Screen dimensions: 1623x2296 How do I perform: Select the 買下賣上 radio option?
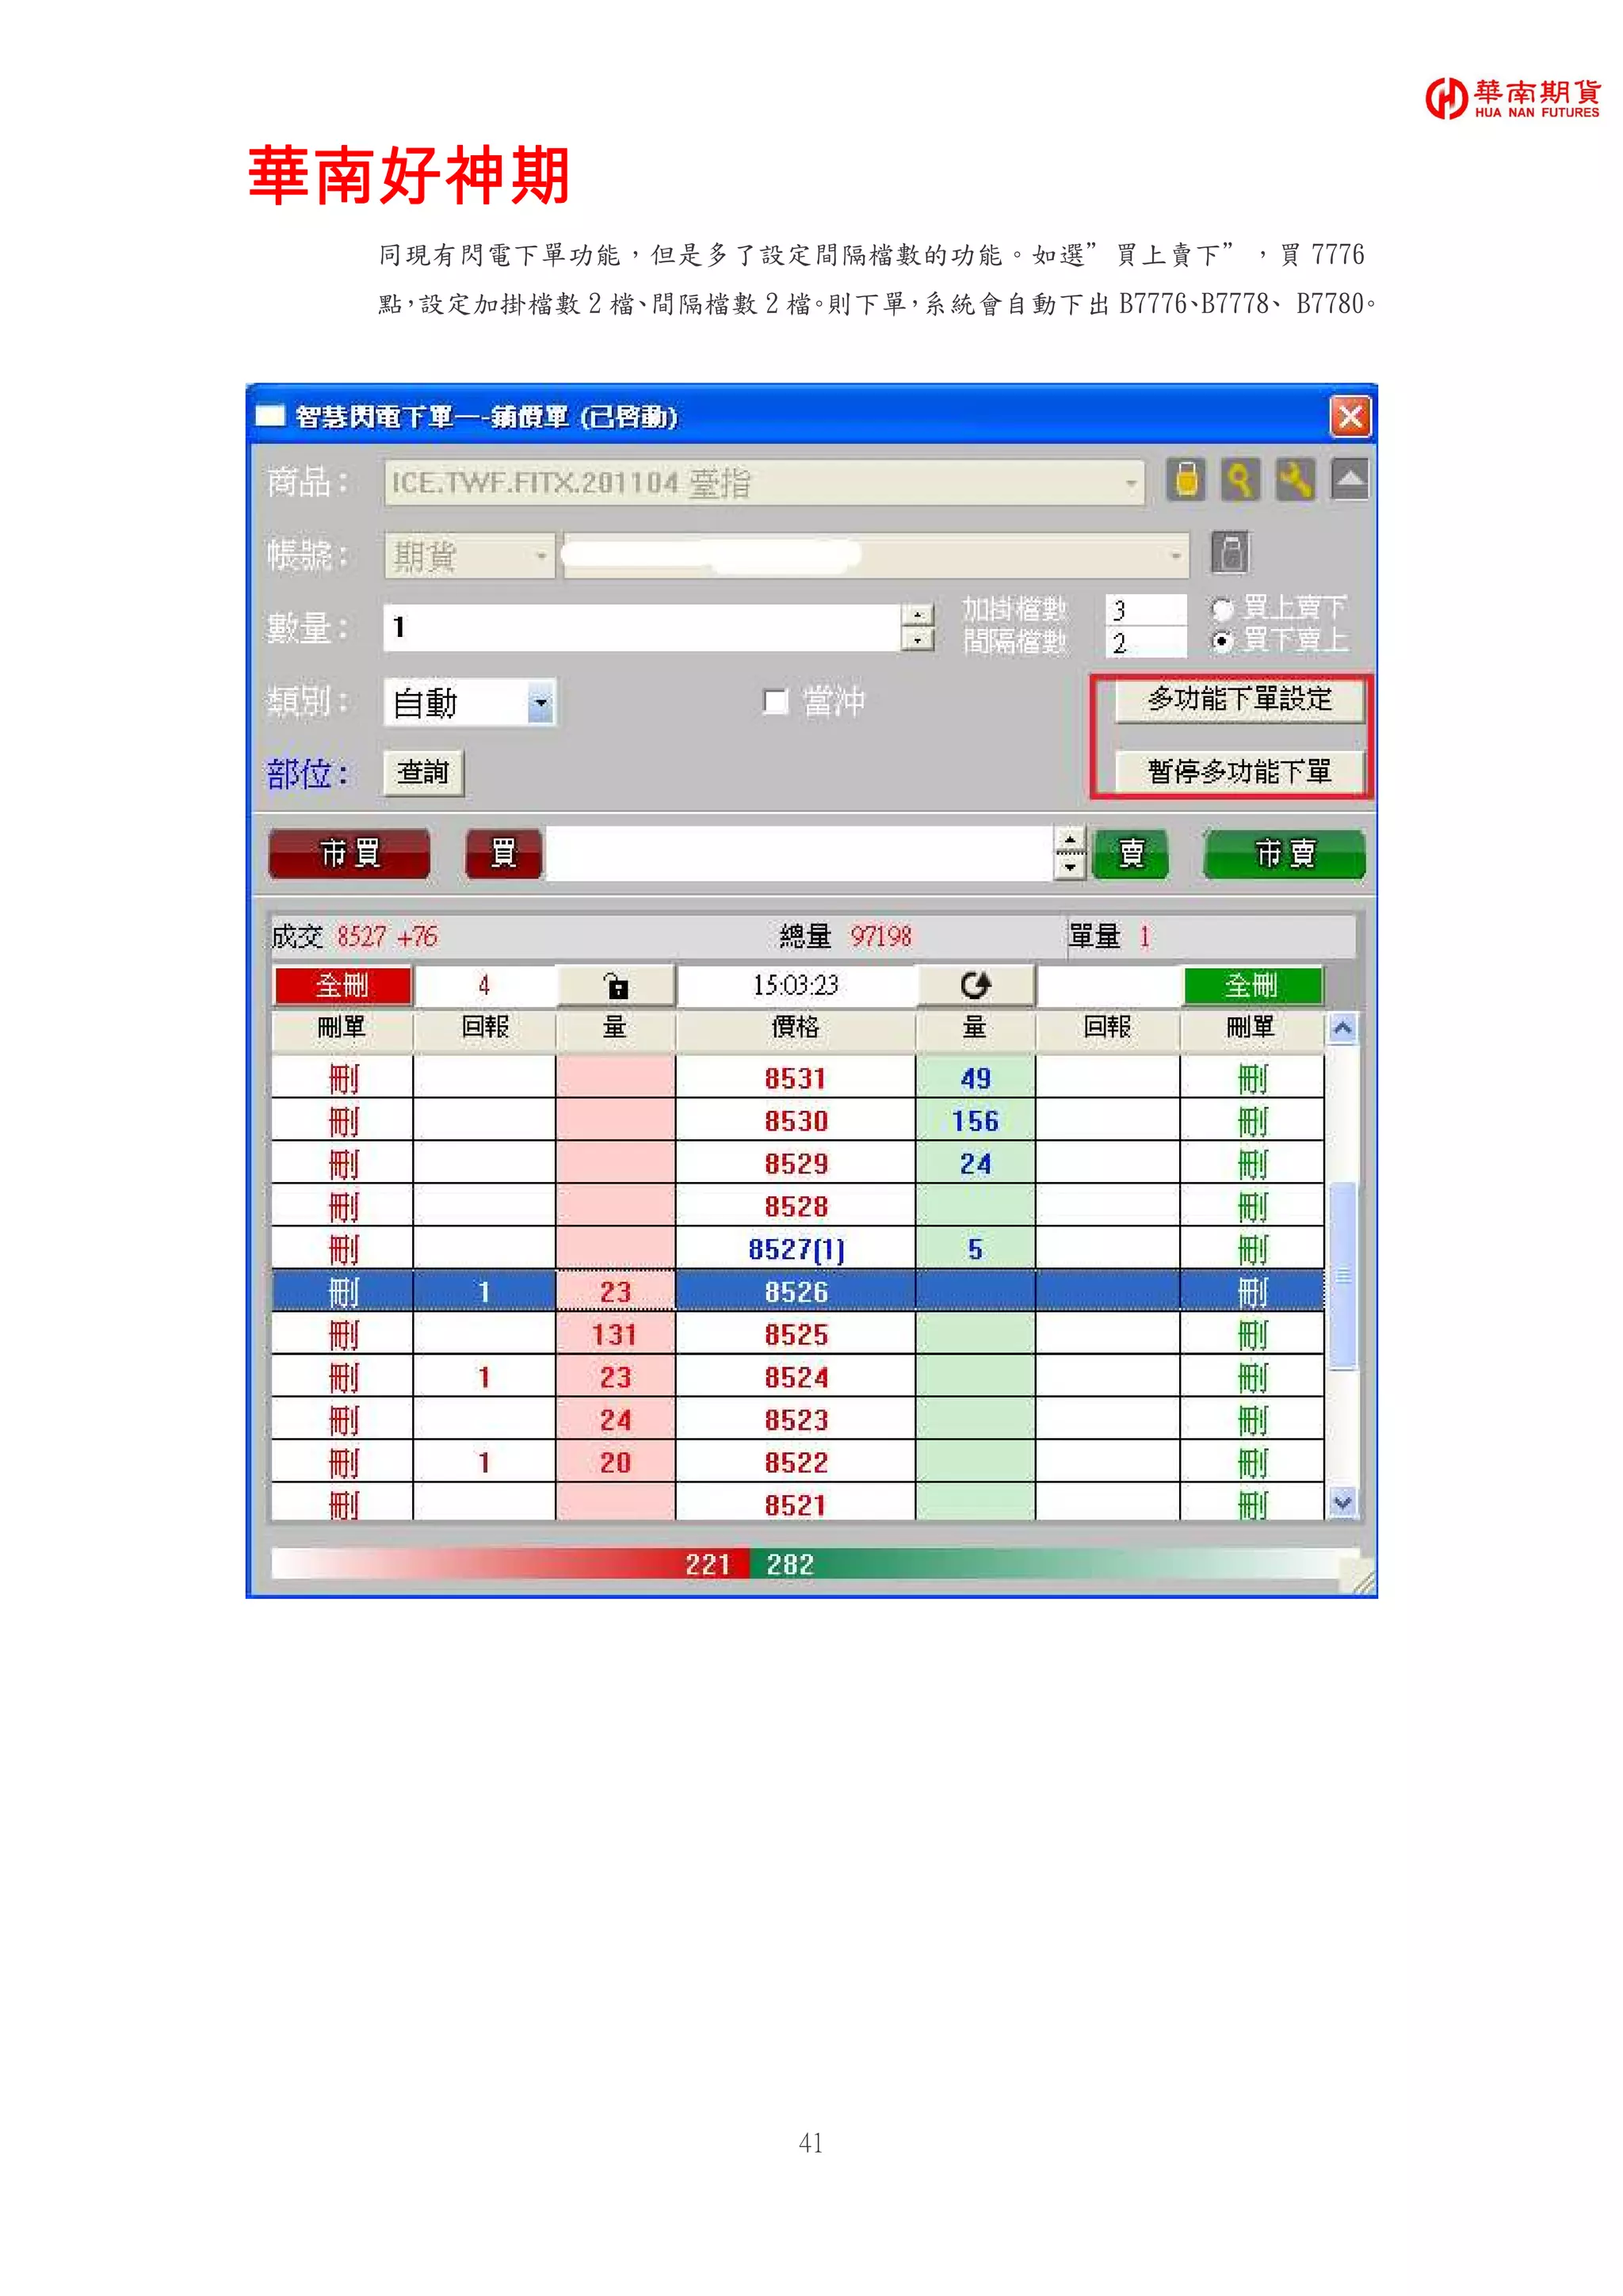(x=1221, y=640)
